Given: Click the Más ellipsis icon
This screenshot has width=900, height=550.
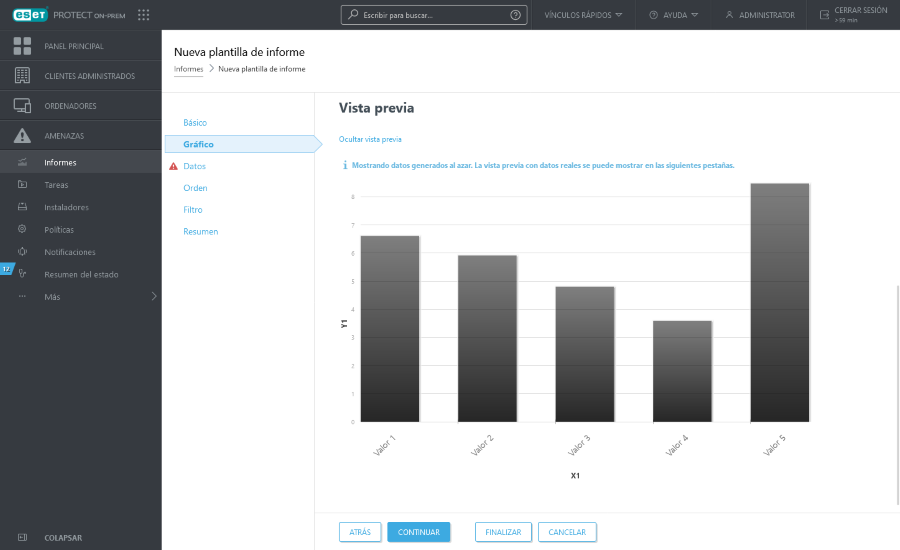Looking at the screenshot, I should coord(22,296).
